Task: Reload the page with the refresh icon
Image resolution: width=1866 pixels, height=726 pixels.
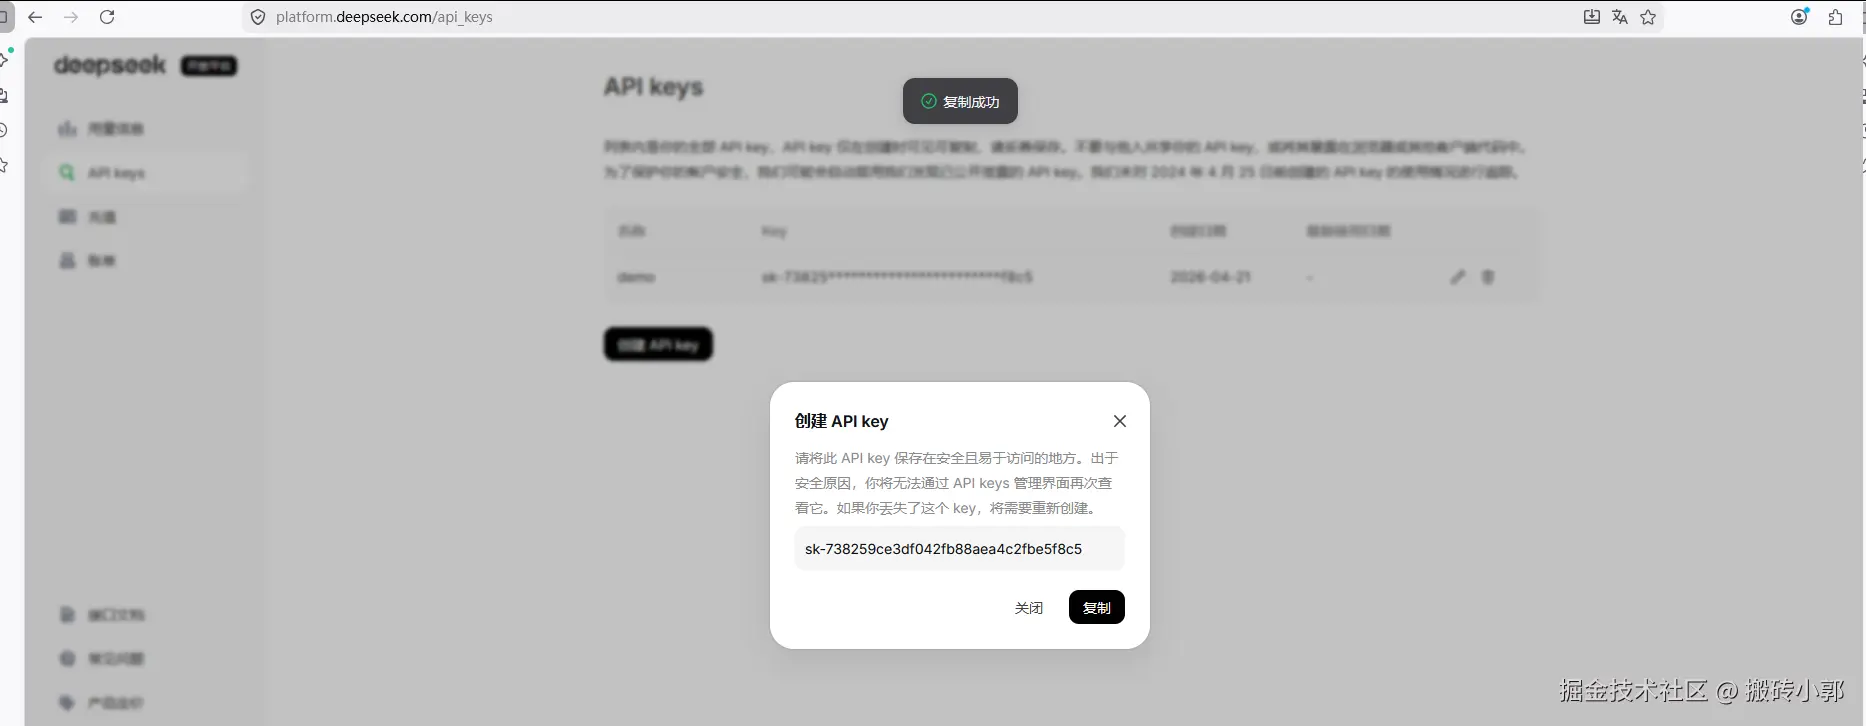Action: (x=107, y=17)
